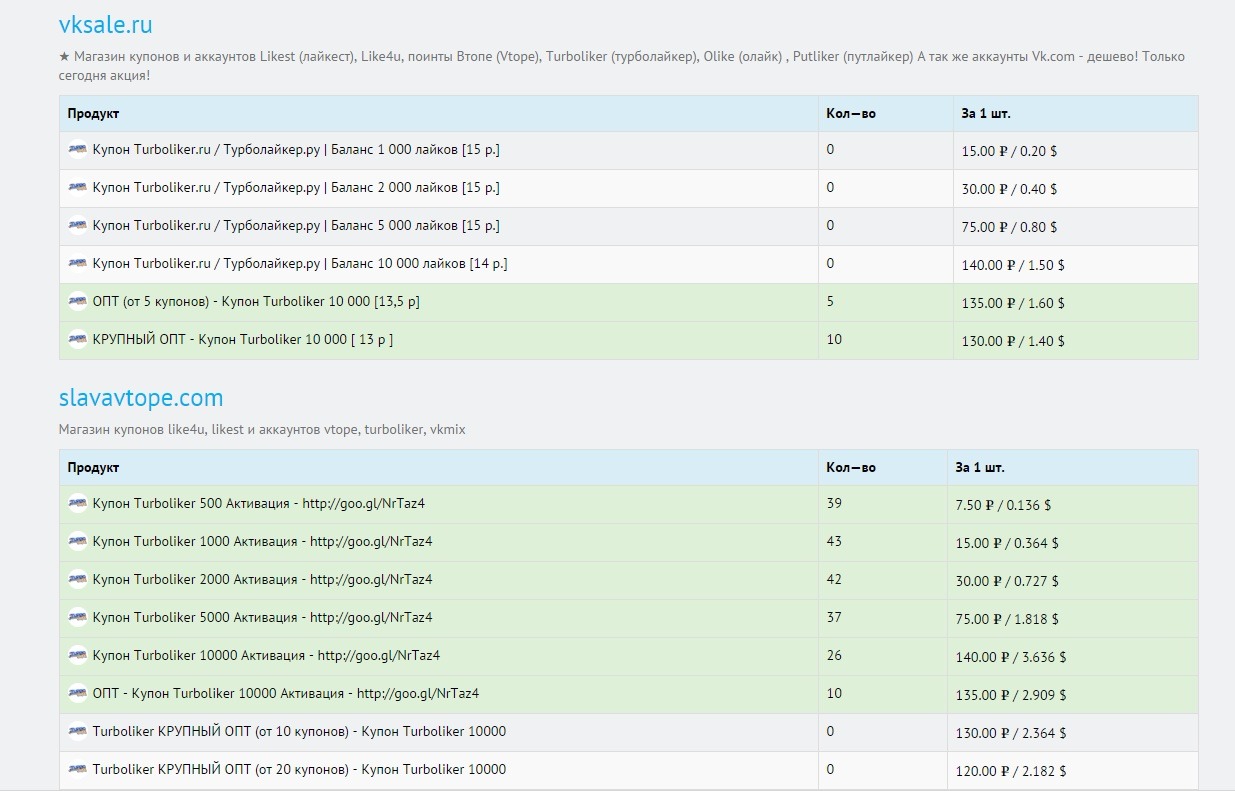Click icon beside Turboliker 1 000 лайков coupon
The width and height of the screenshot is (1235, 791).
tap(77, 150)
